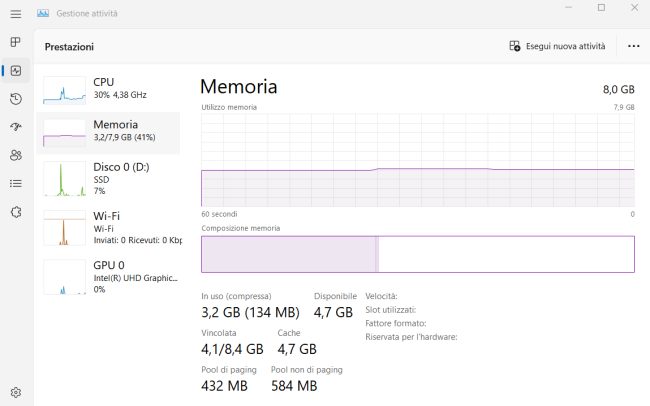Open App history from sidebar clock icon
The width and height of the screenshot is (650, 406).
coord(16,99)
